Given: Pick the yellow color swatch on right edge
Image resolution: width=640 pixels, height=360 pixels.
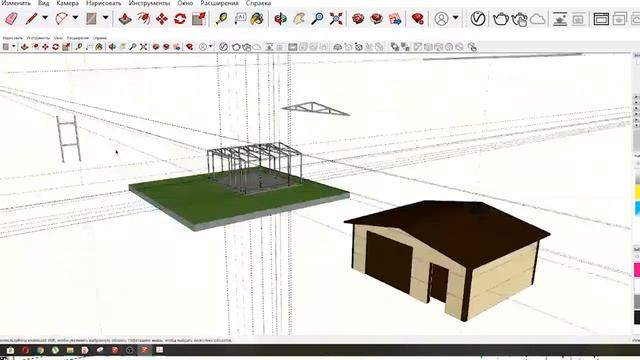Looking at the screenshot, I should pyautogui.click(x=637, y=192).
